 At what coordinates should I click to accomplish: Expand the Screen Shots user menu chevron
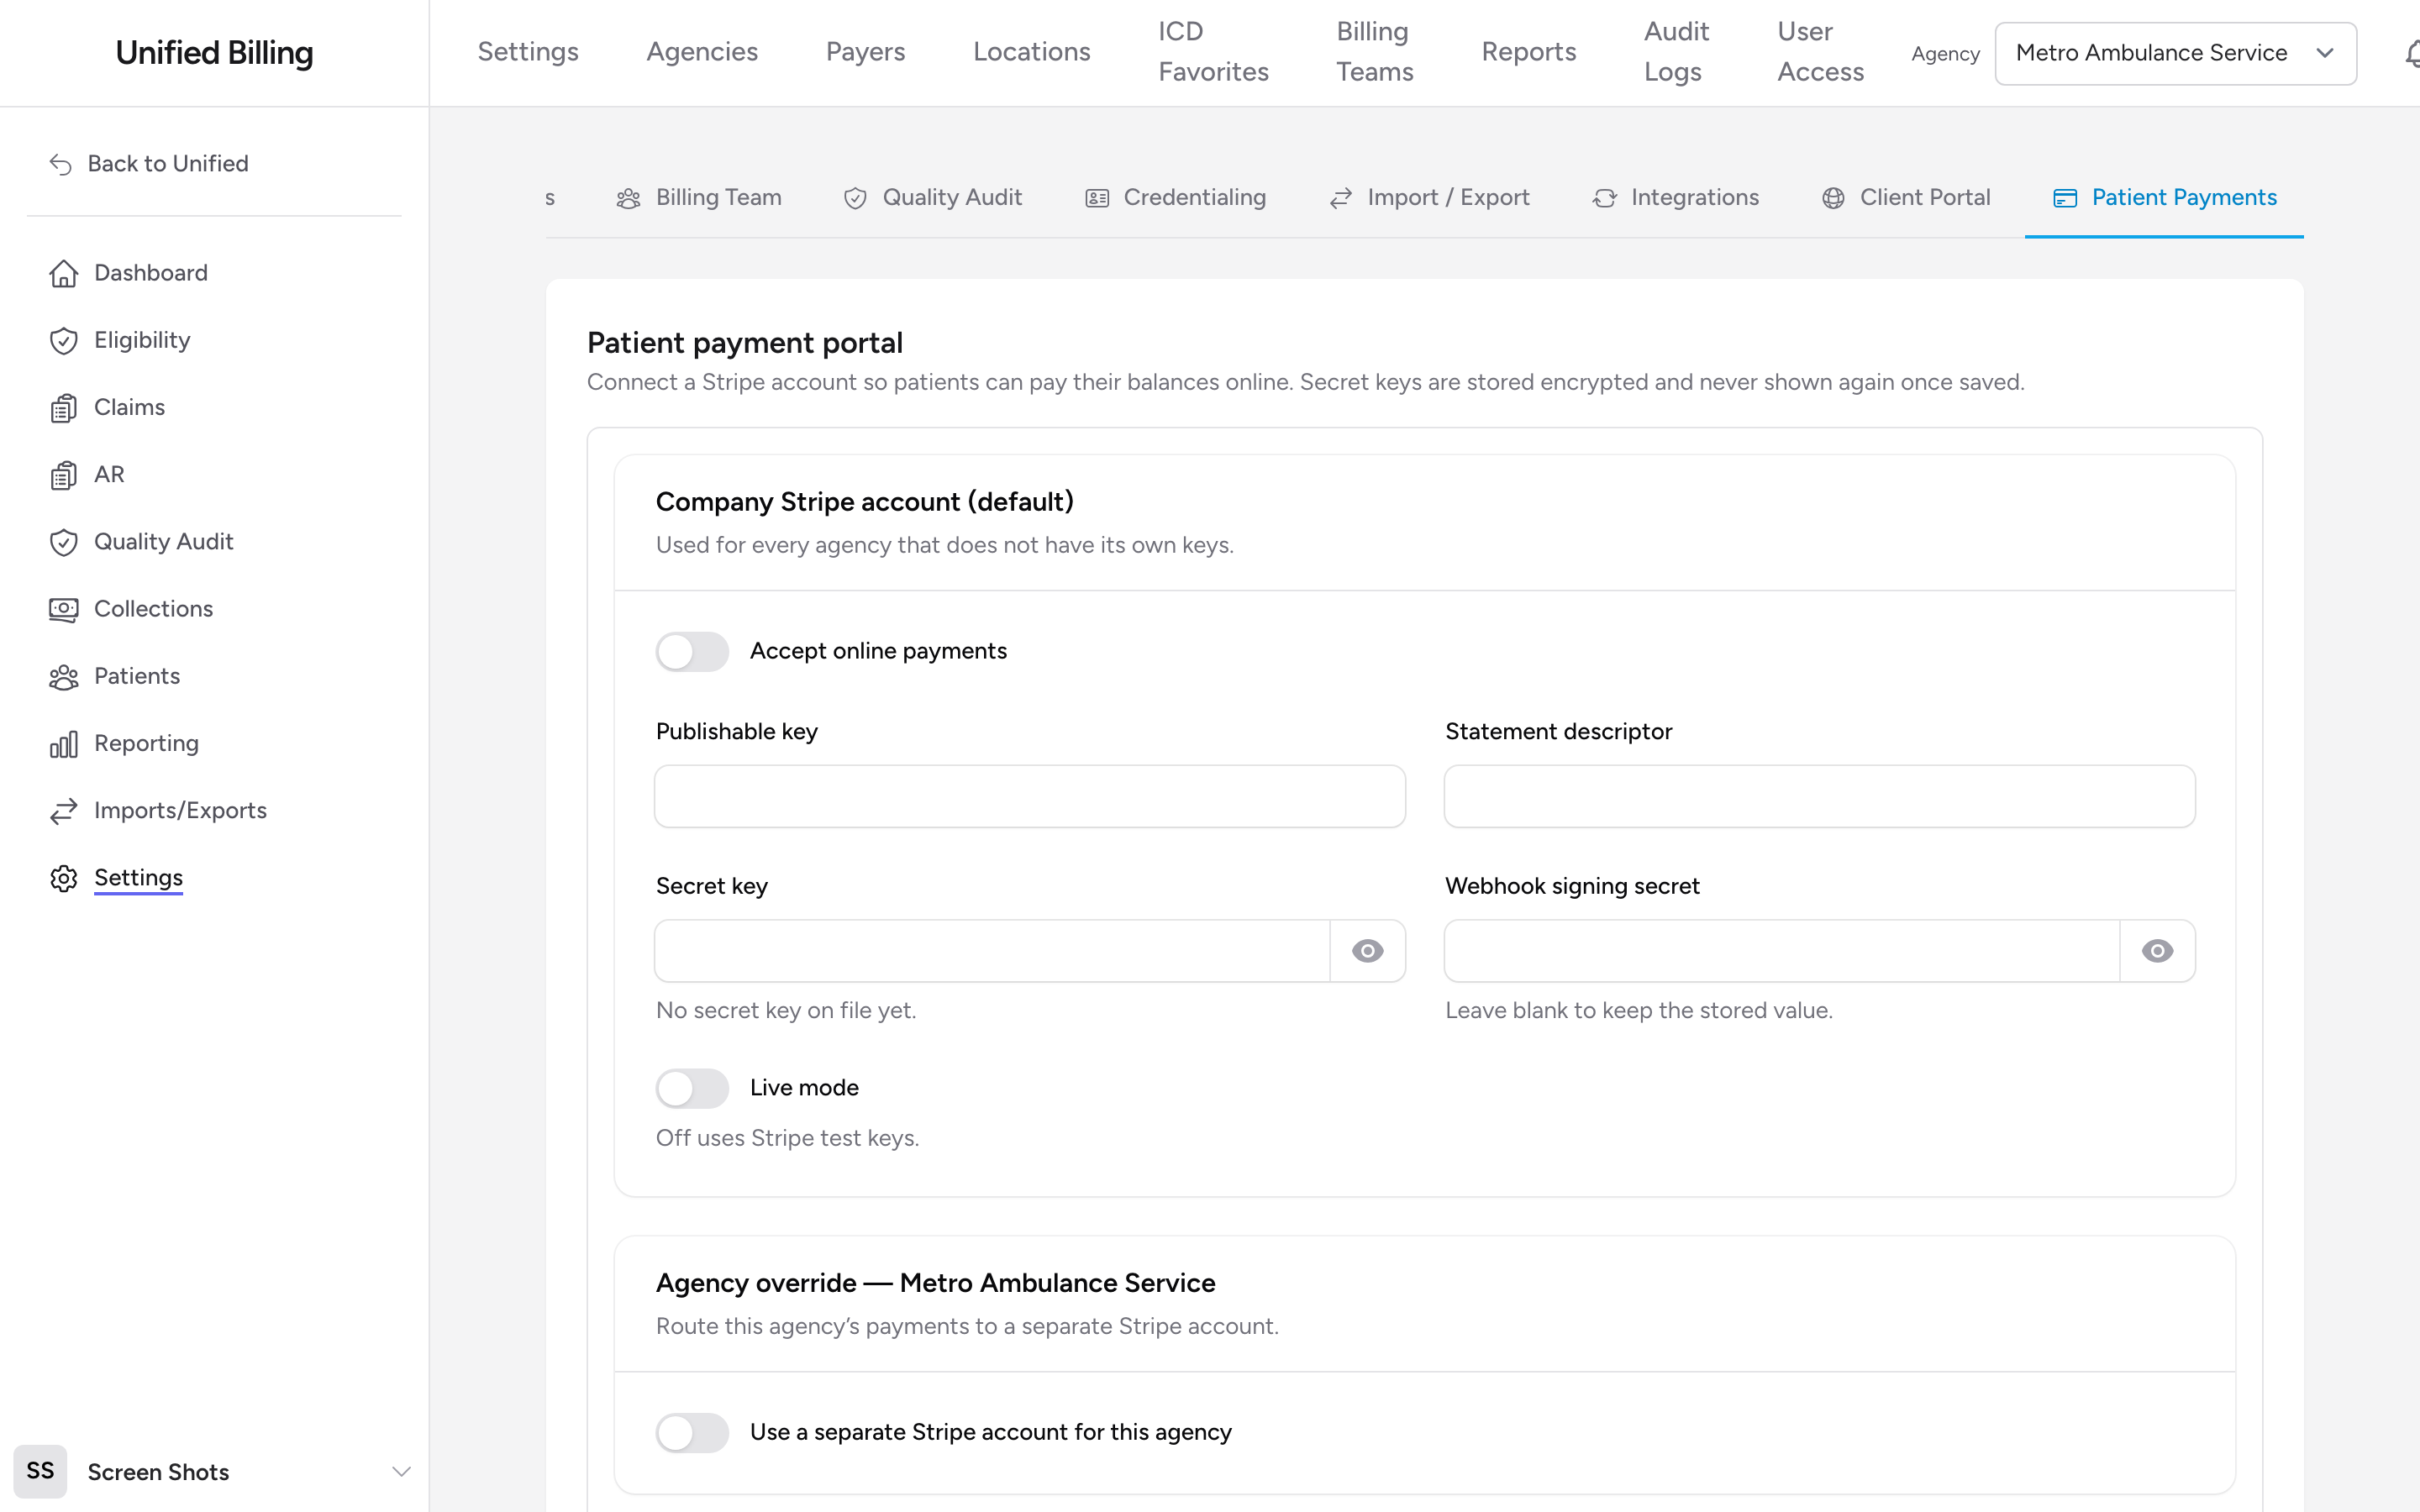pos(401,1471)
